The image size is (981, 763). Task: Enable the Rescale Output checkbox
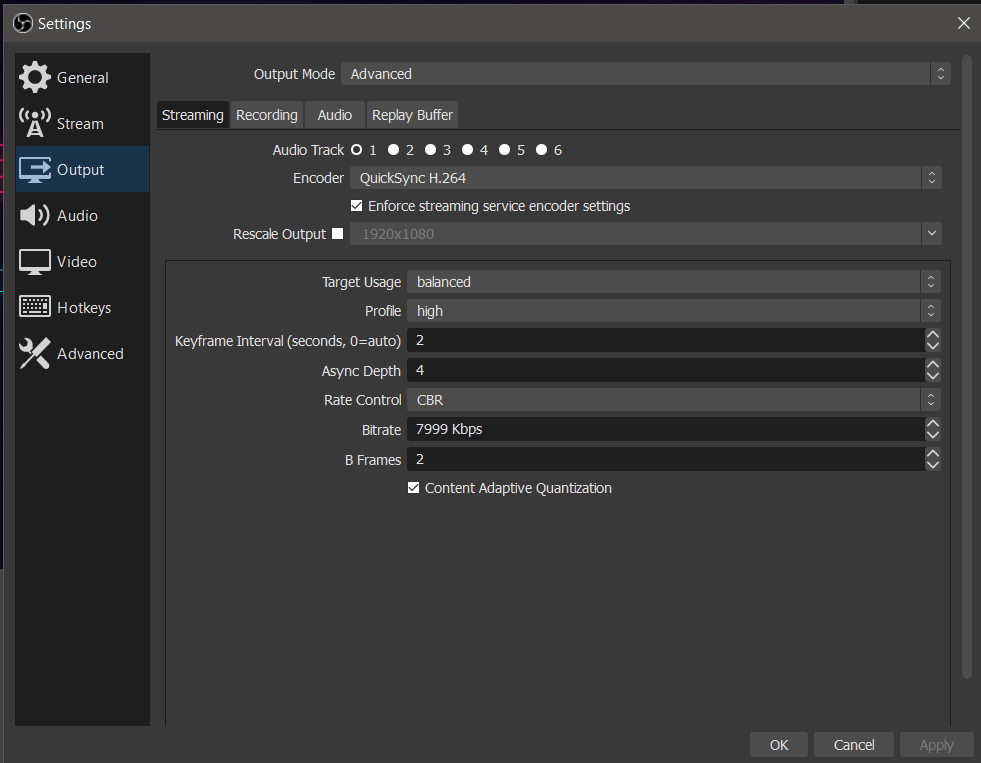tap(338, 233)
